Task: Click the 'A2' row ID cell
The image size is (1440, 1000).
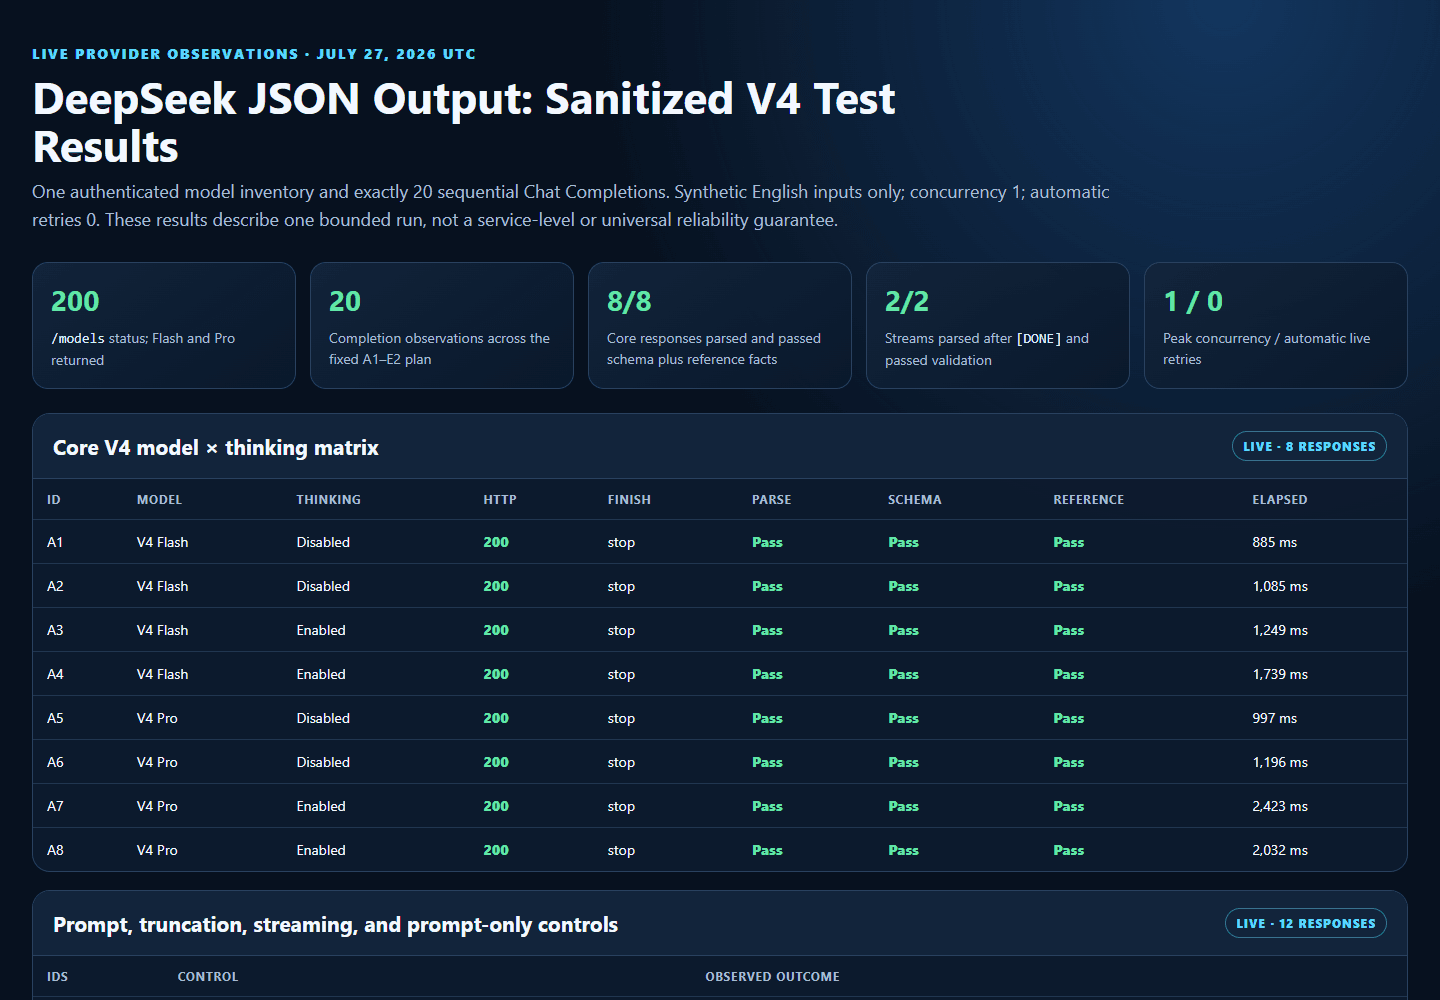Action: [55, 586]
